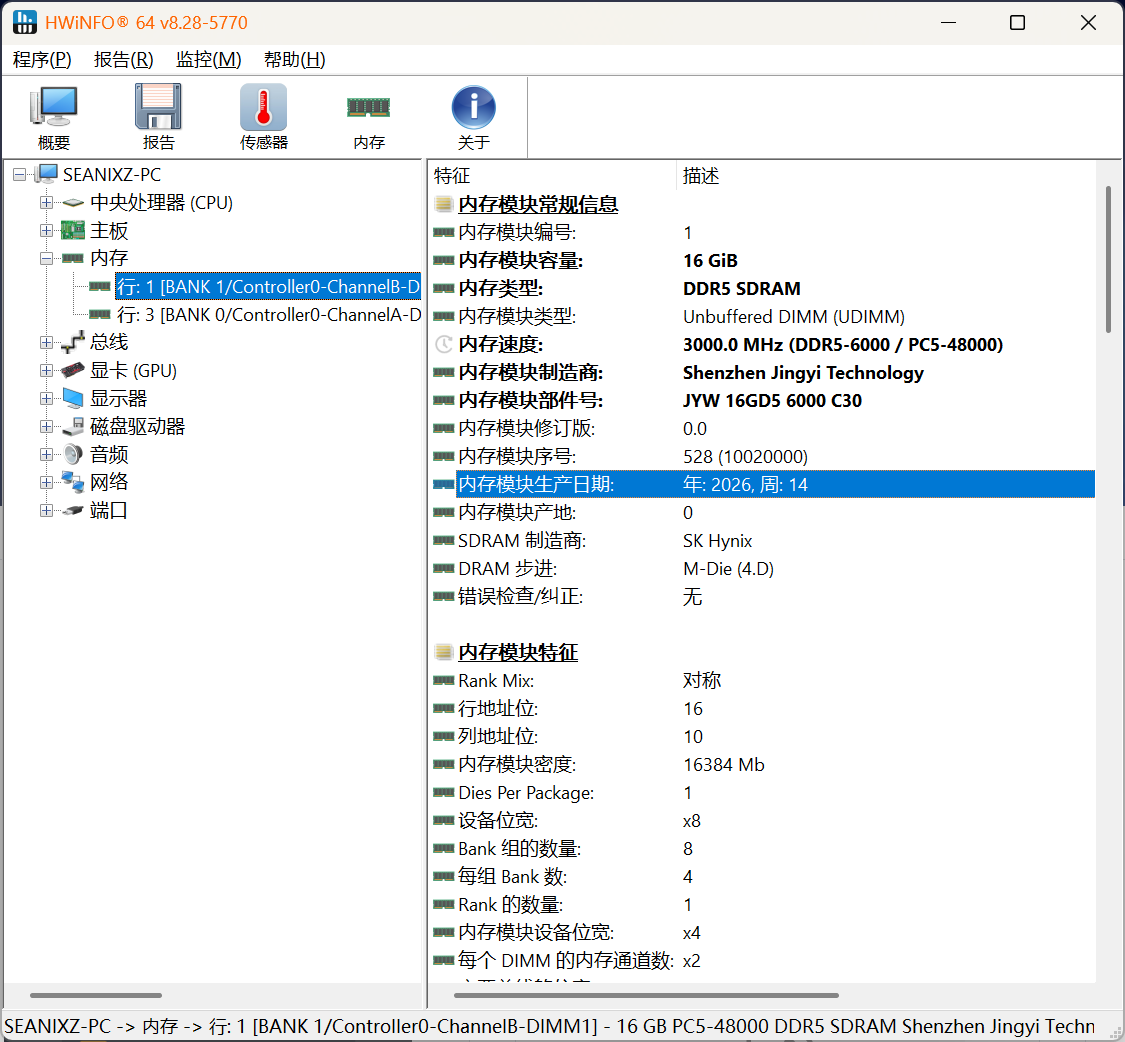Image resolution: width=1125 pixels, height=1042 pixels.
Task: Click the 显卡 GPU card icon
Action: coord(72,370)
